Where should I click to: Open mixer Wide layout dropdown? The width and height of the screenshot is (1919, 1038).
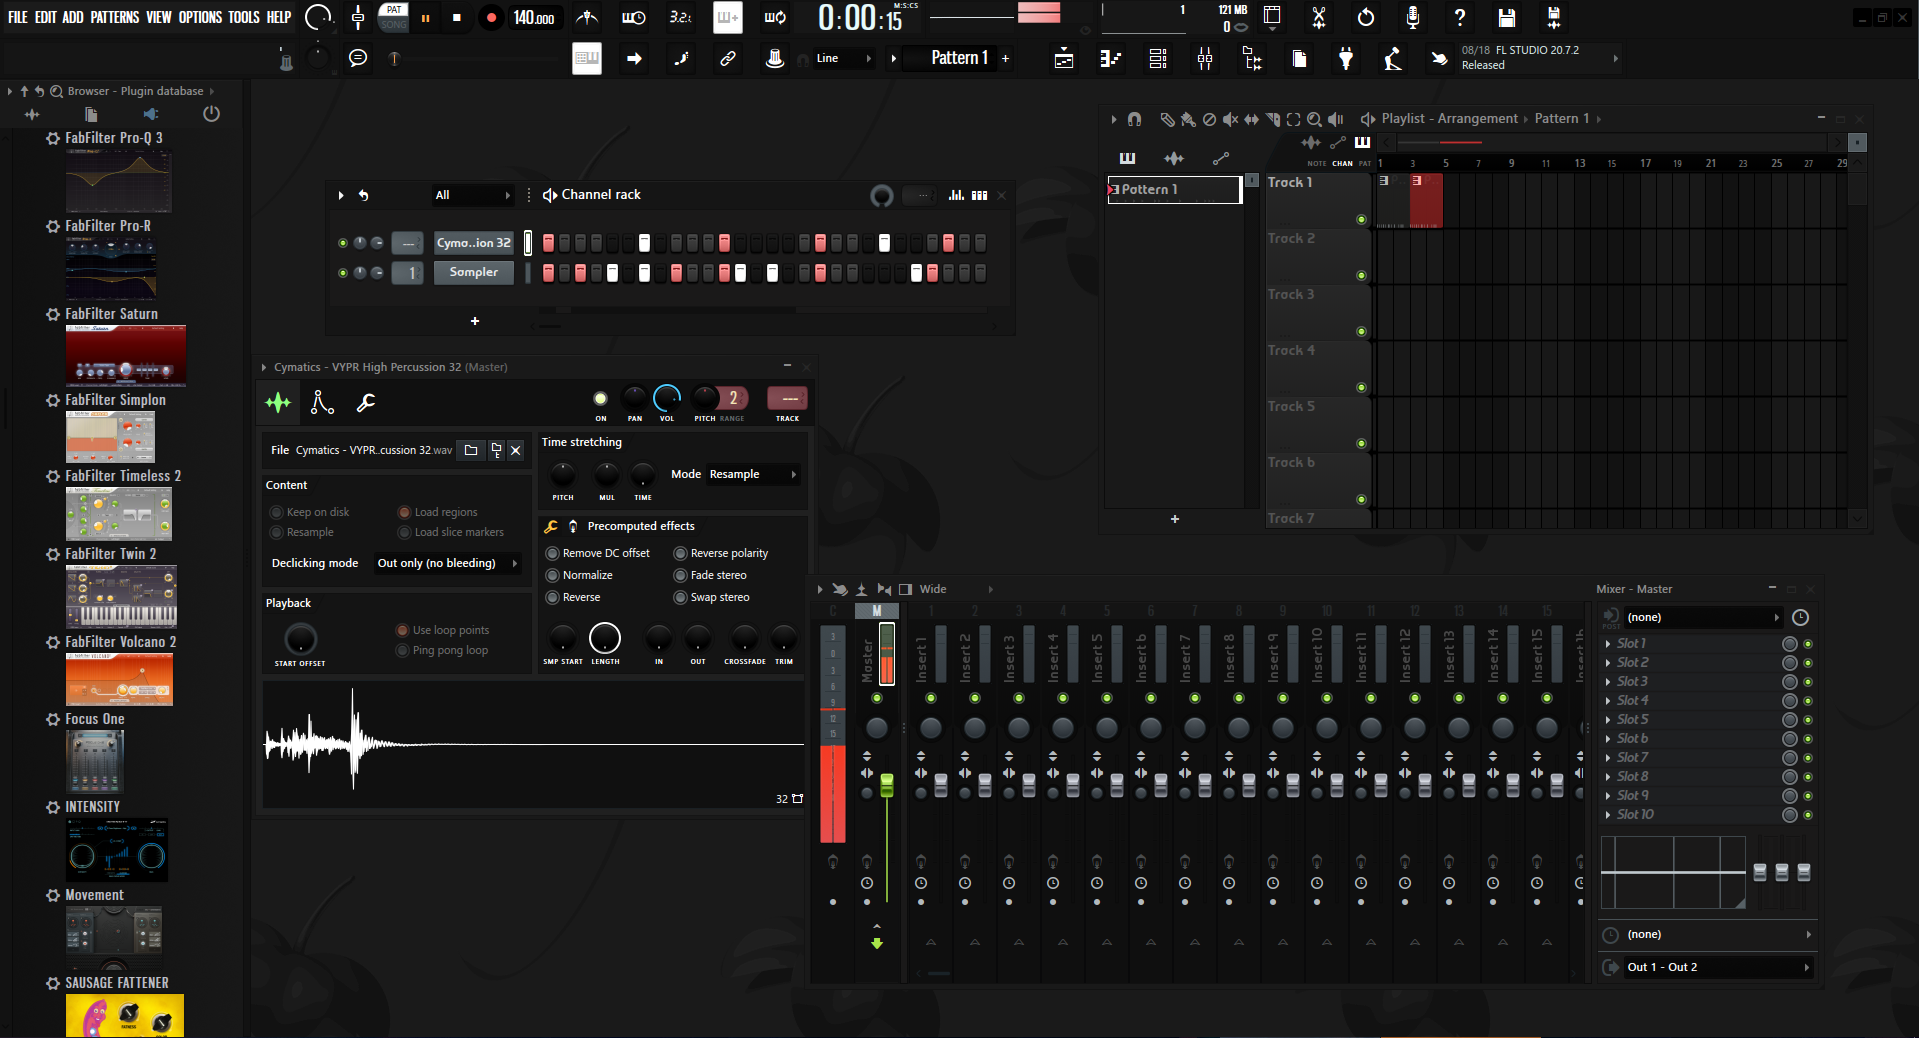(956, 589)
